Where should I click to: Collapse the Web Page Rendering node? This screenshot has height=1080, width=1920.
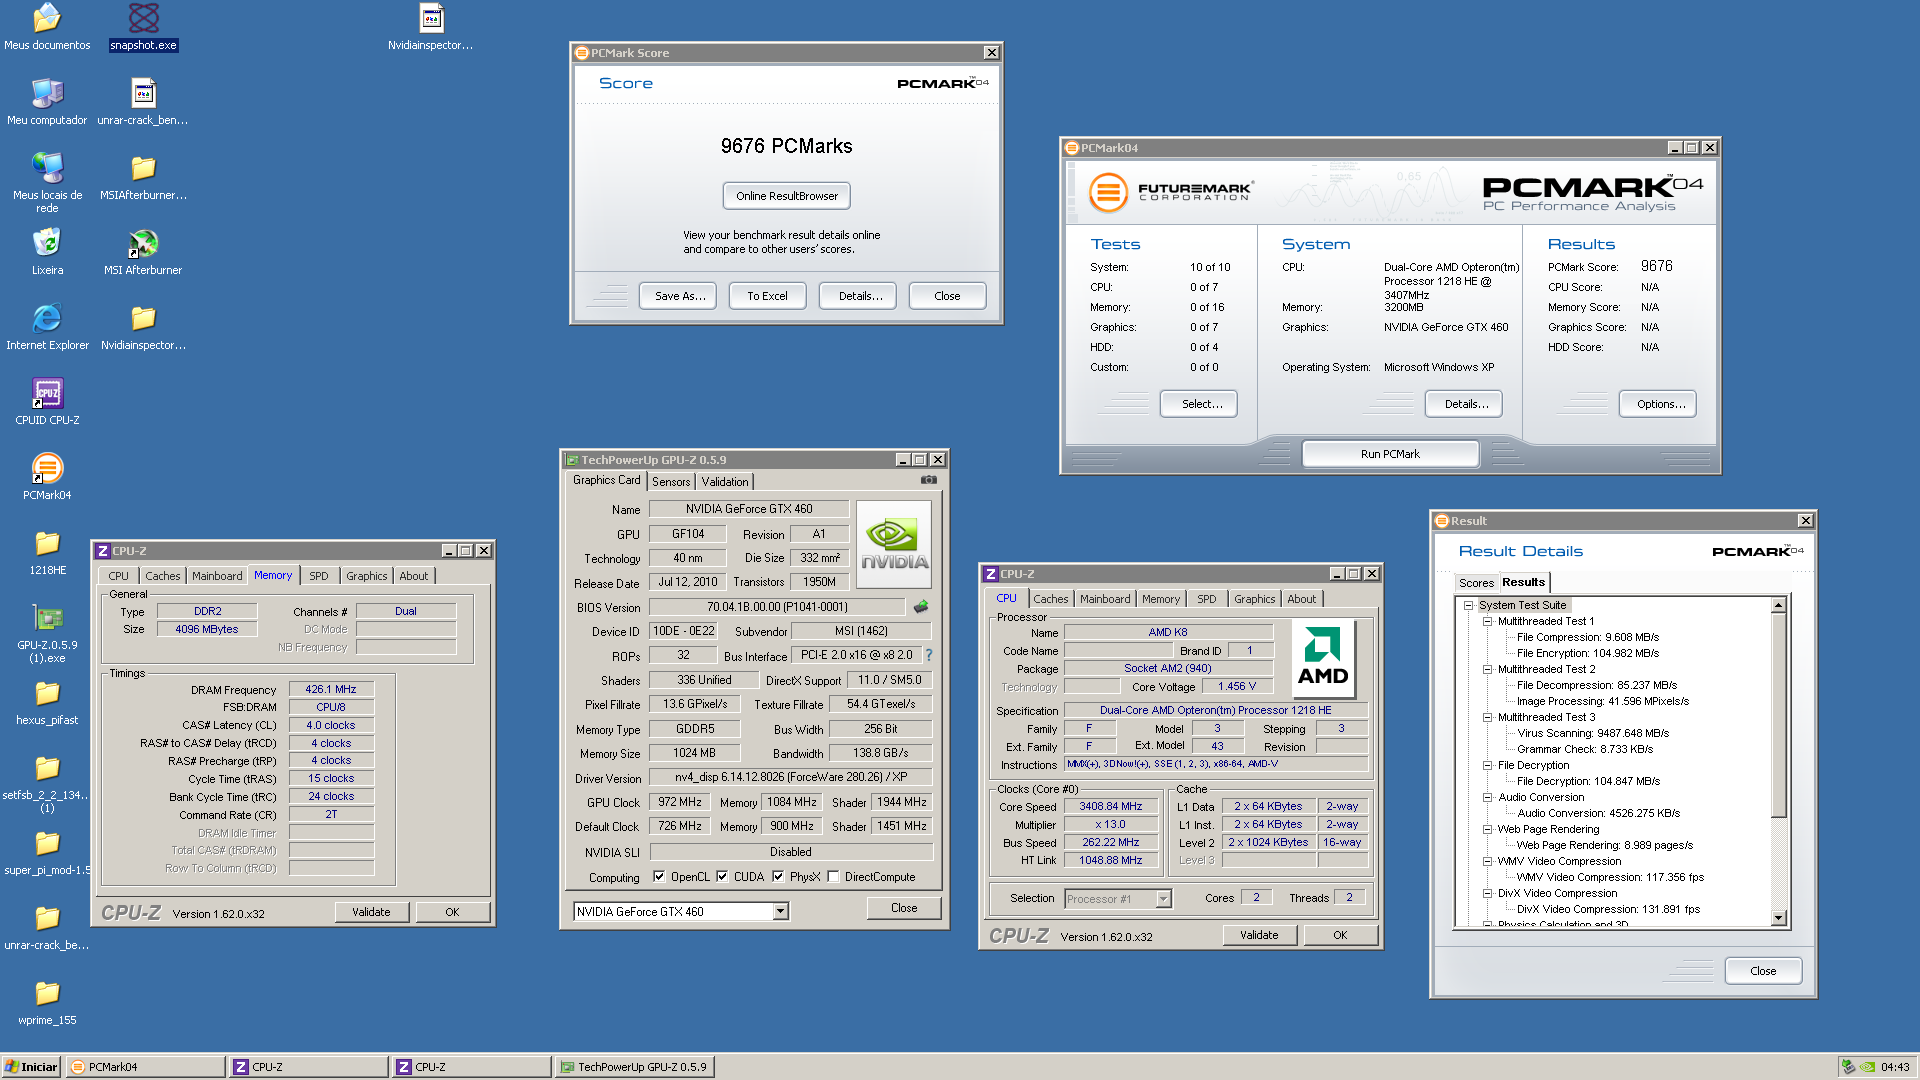pos(1487,829)
